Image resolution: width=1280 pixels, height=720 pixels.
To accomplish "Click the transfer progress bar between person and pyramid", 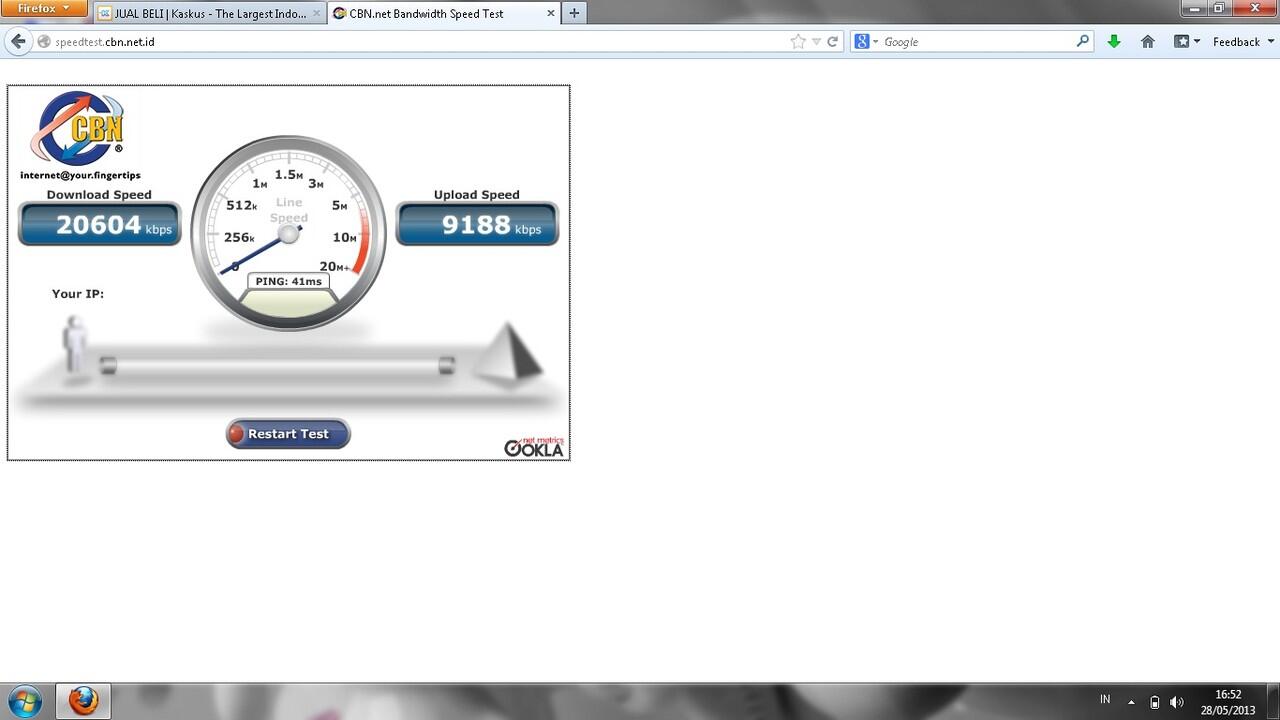I will (x=277, y=366).
